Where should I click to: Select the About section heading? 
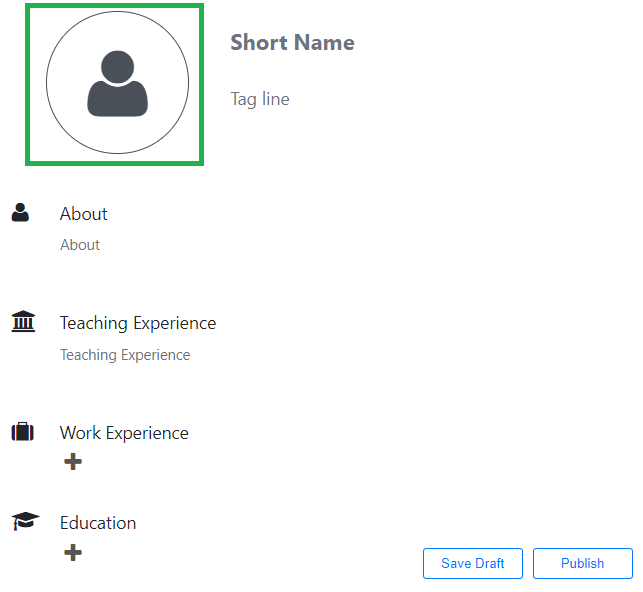(x=84, y=214)
